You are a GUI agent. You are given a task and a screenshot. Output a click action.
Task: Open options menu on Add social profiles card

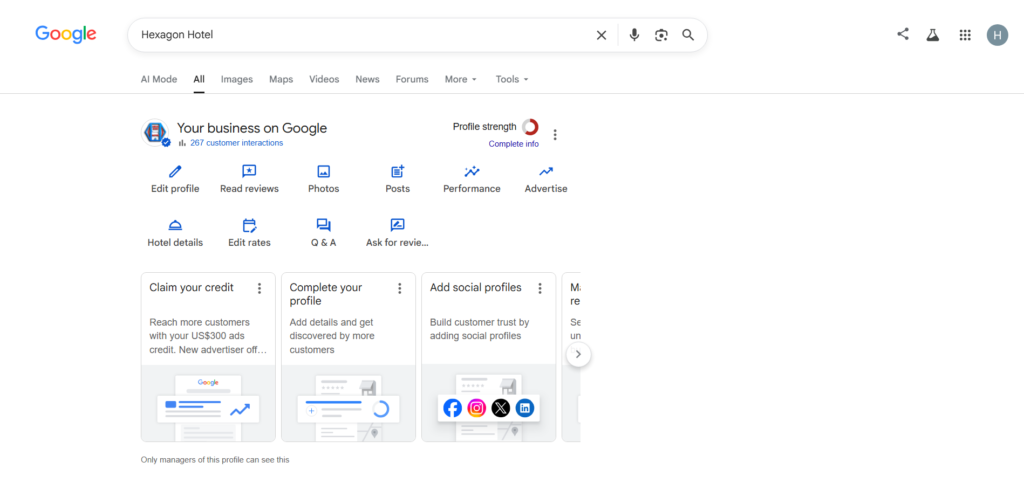point(539,288)
